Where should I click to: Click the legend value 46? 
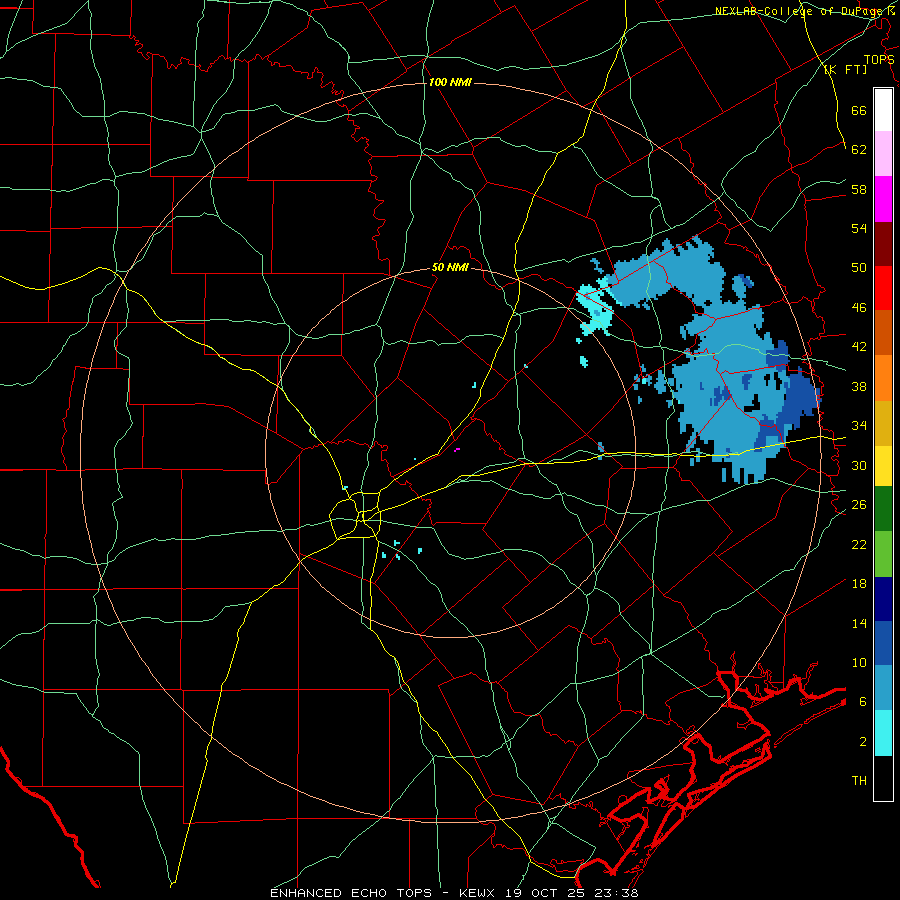tap(859, 308)
